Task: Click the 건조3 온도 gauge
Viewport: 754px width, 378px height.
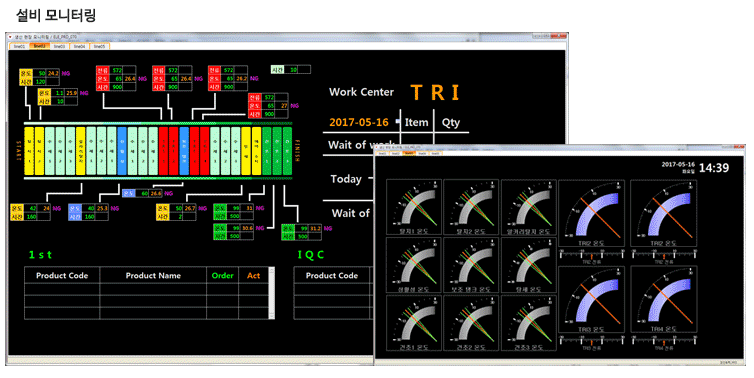Action: pyautogui.click(x=528, y=323)
